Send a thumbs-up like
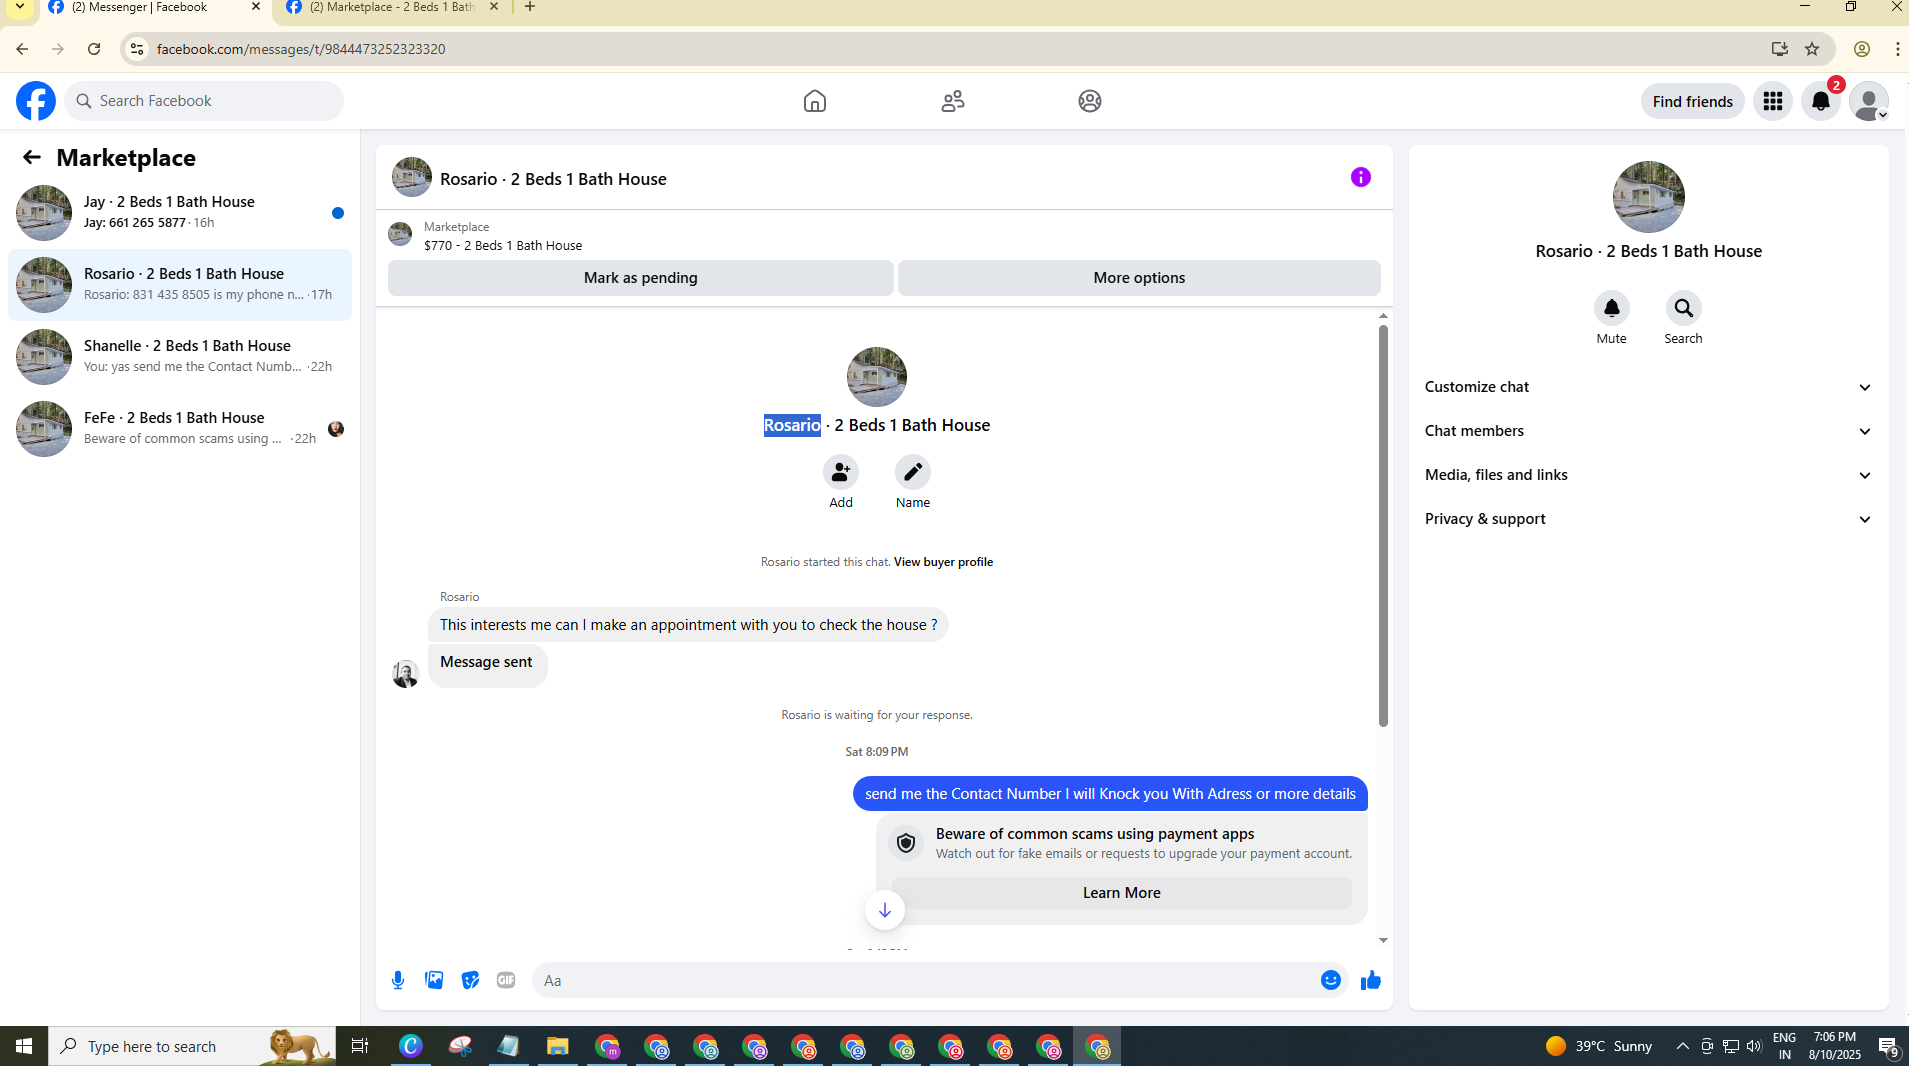 (x=1371, y=980)
